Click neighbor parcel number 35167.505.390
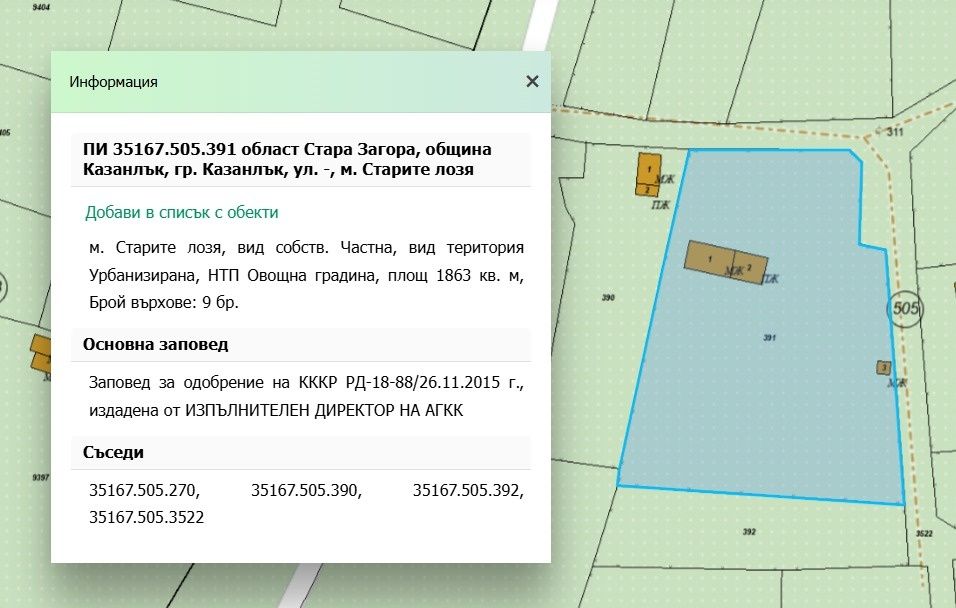 point(306,490)
